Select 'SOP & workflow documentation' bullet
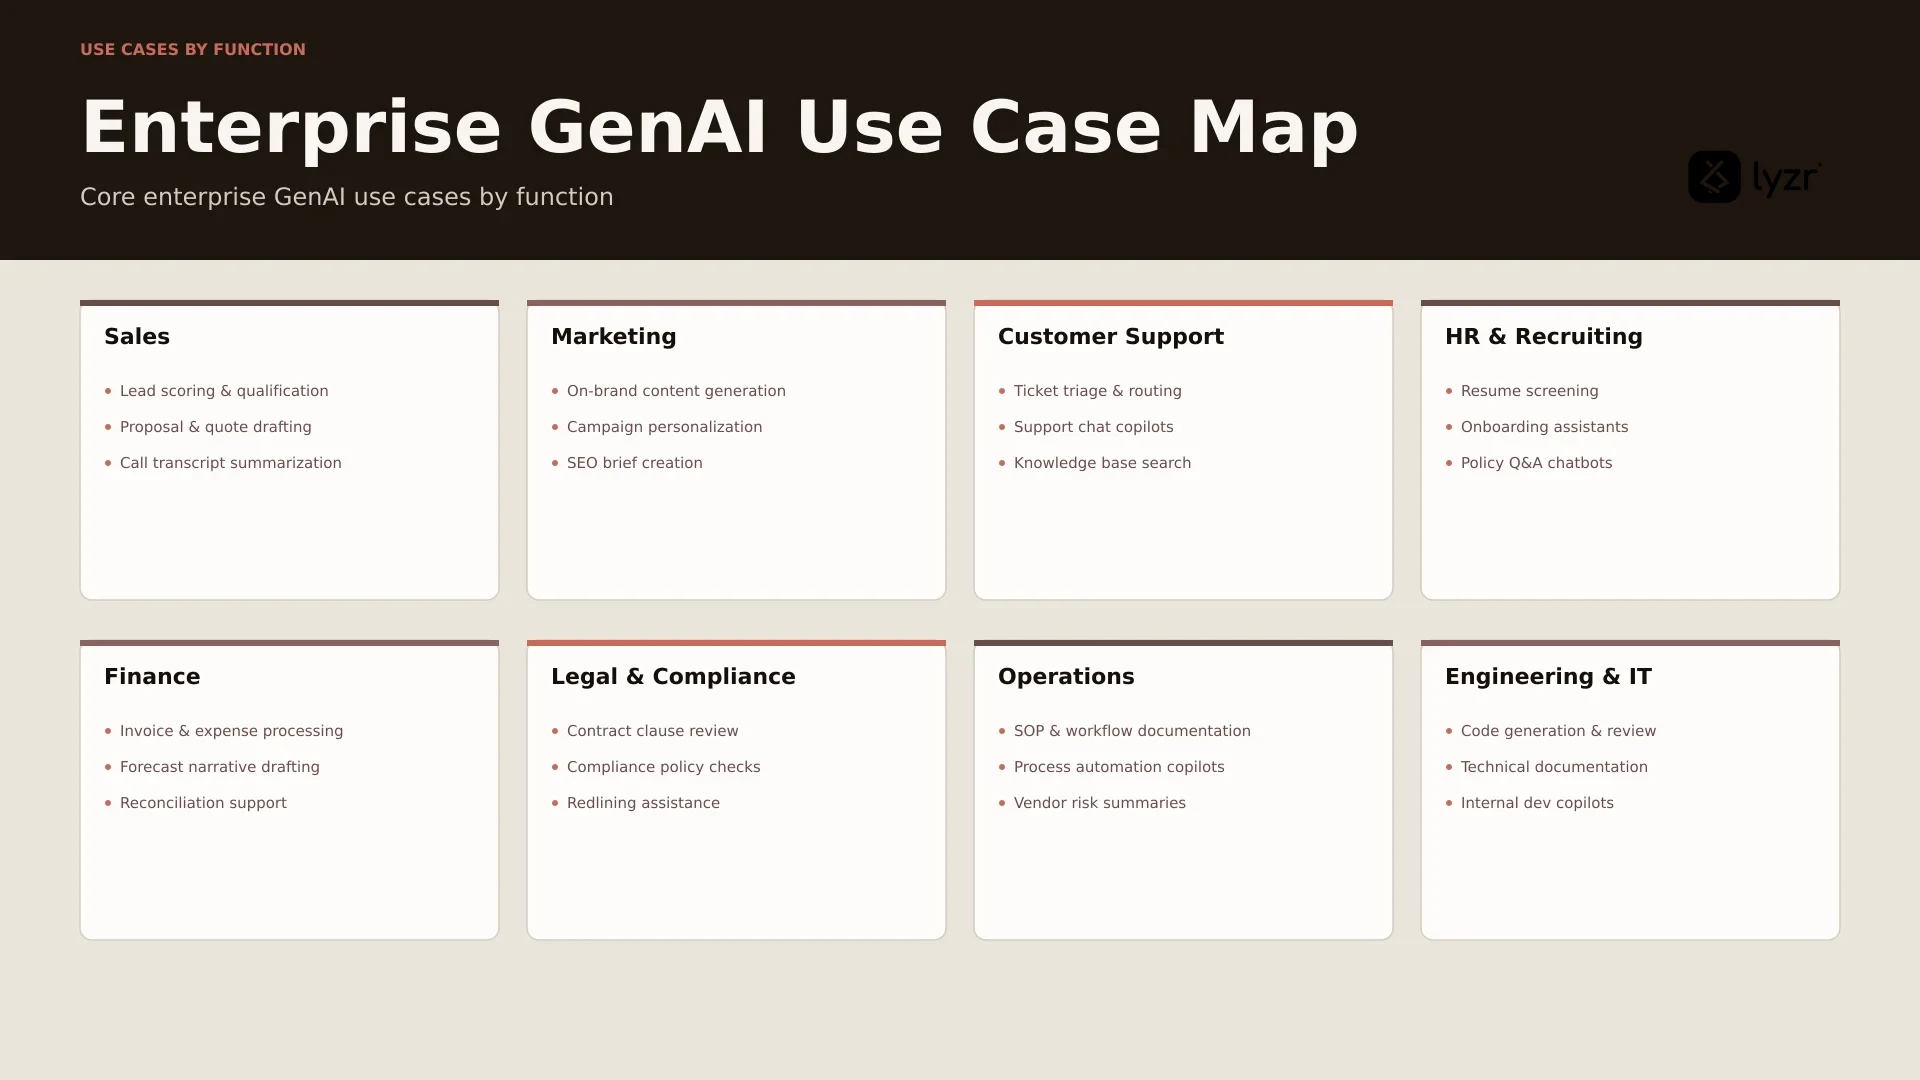The width and height of the screenshot is (1920, 1080). pyautogui.click(x=1133, y=731)
